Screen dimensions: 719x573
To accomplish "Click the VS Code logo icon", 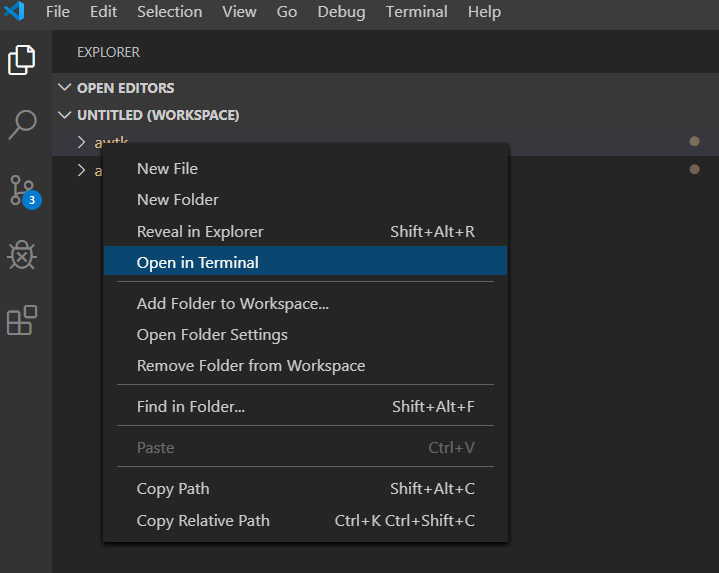I will click(x=14, y=11).
